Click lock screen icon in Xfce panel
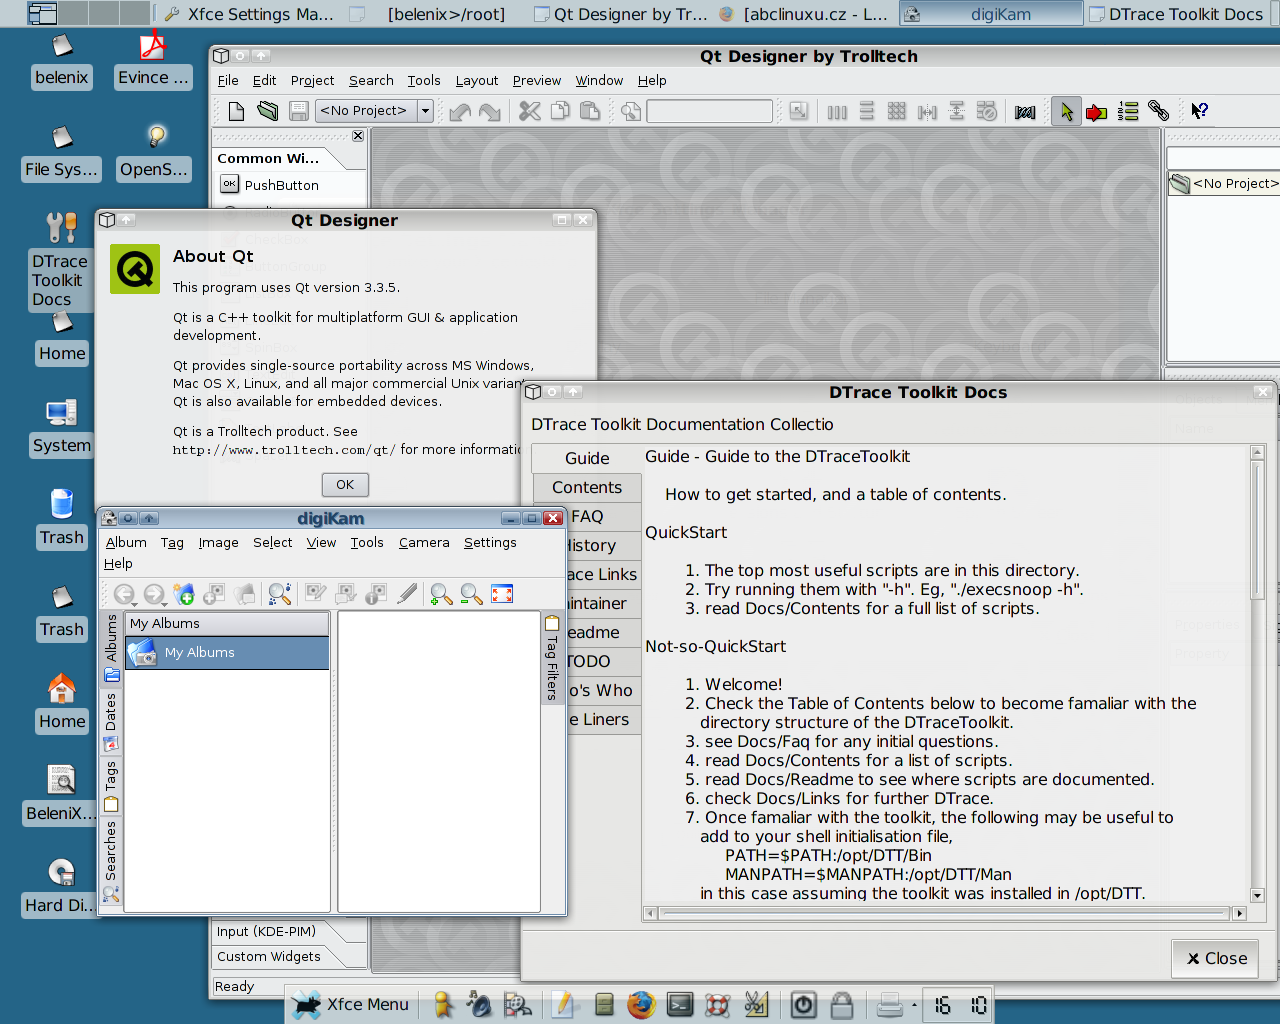The width and height of the screenshot is (1280, 1024). point(842,1004)
